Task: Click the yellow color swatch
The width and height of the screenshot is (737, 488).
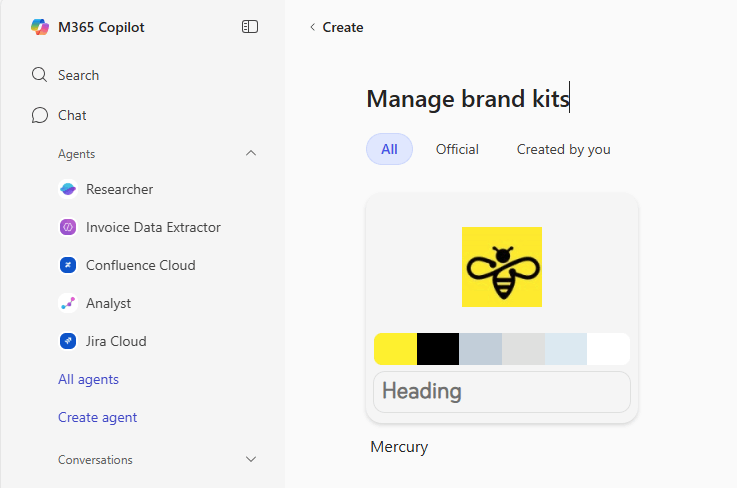Action: [x=395, y=349]
